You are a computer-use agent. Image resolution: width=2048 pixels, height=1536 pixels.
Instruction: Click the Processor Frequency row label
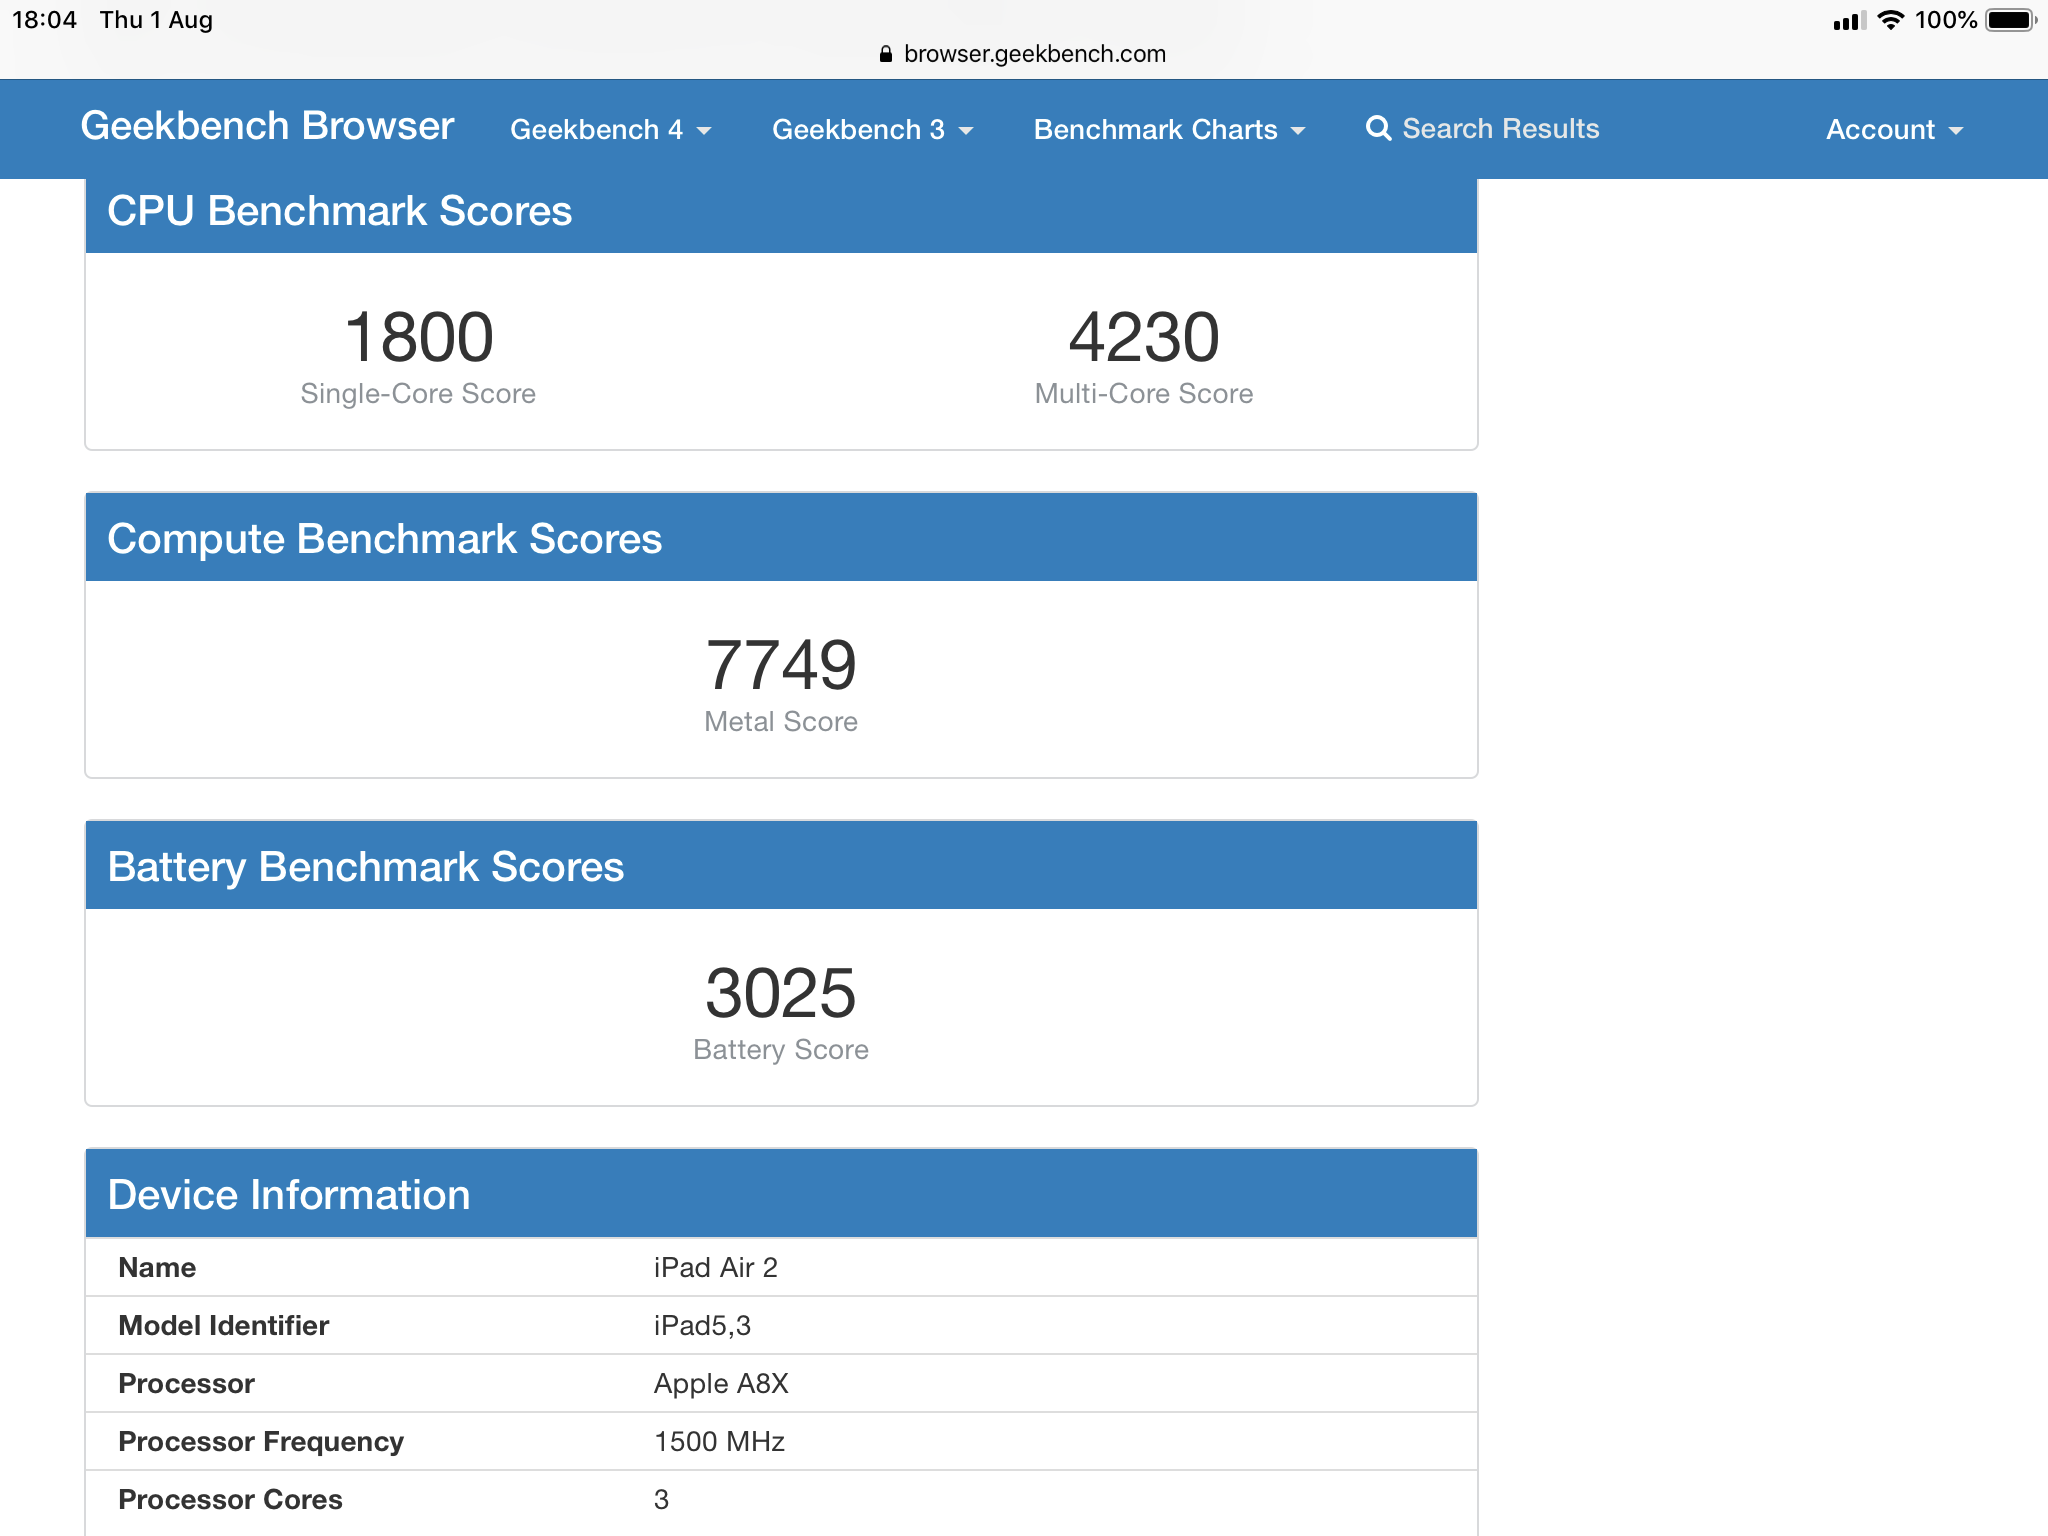261,1442
